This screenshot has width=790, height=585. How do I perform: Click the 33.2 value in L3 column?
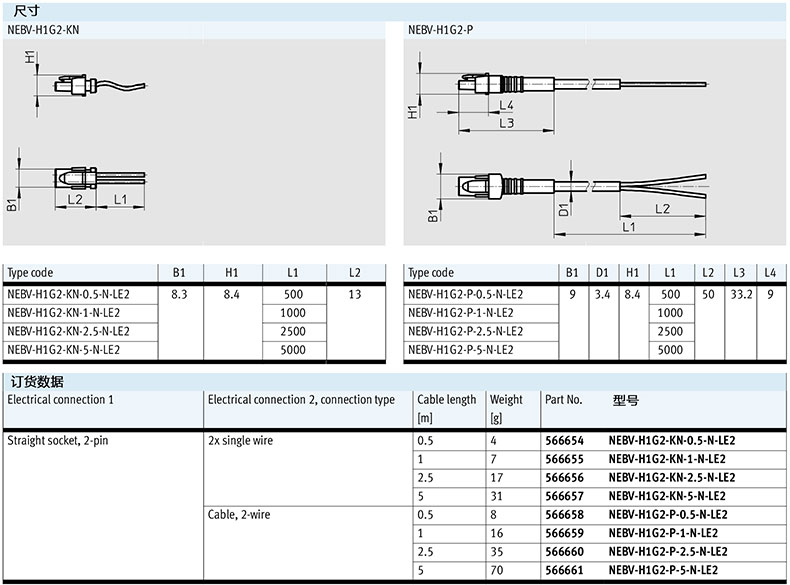point(741,295)
